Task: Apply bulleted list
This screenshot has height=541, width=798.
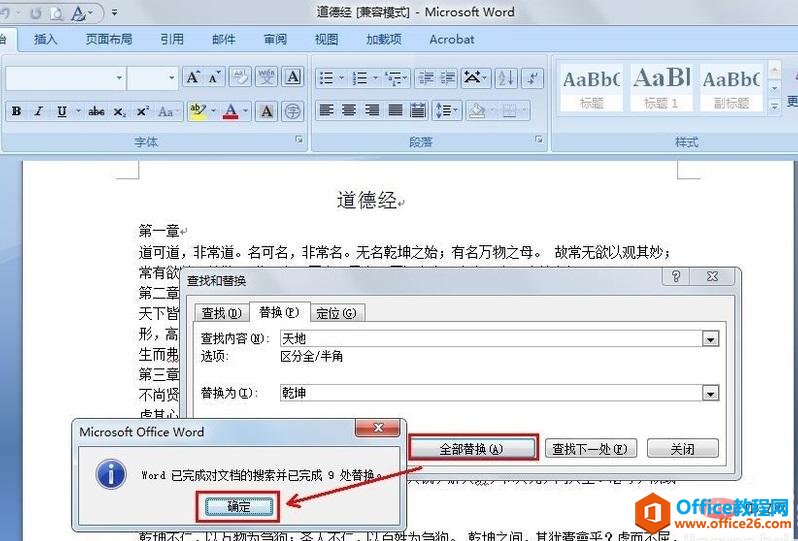Action: (326, 78)
